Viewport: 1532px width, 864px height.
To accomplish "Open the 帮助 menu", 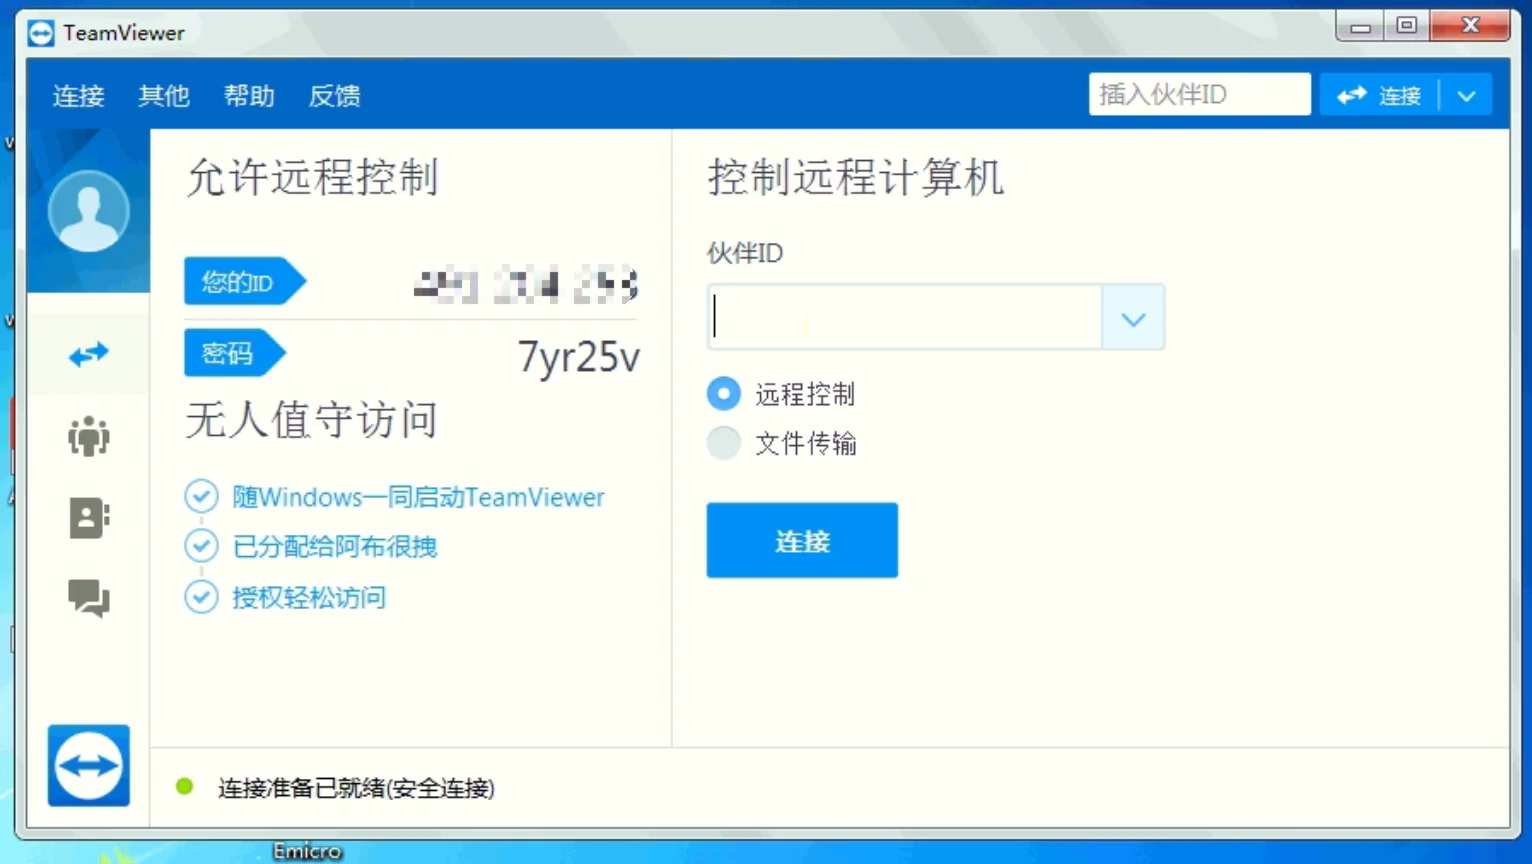I will pyautogui.click(x=249, y=96).
